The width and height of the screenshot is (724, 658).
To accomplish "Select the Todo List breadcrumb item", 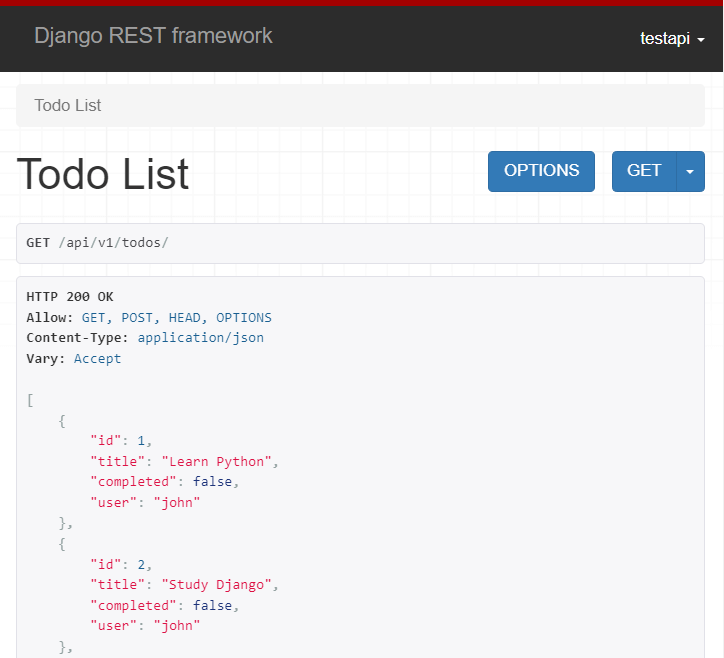I will [68, 105].
